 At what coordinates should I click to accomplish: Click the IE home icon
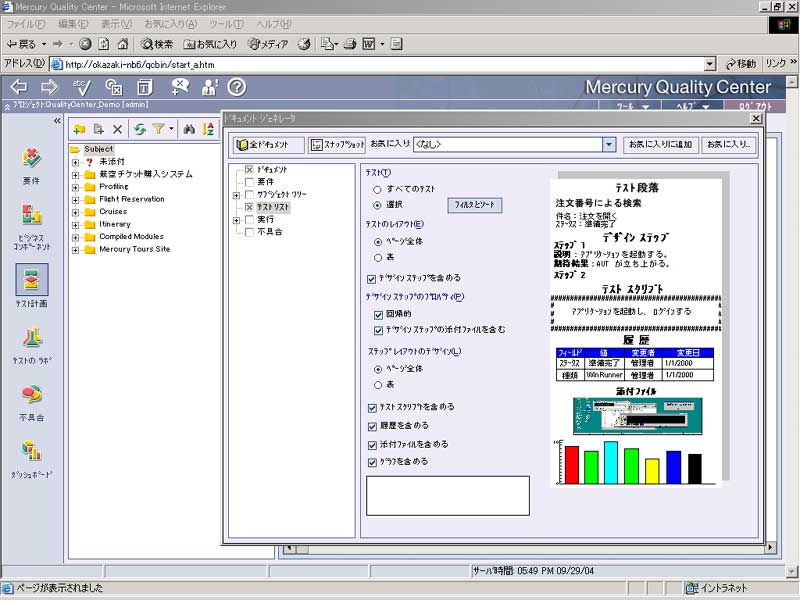pyautogui.click(x=122, y=44)
